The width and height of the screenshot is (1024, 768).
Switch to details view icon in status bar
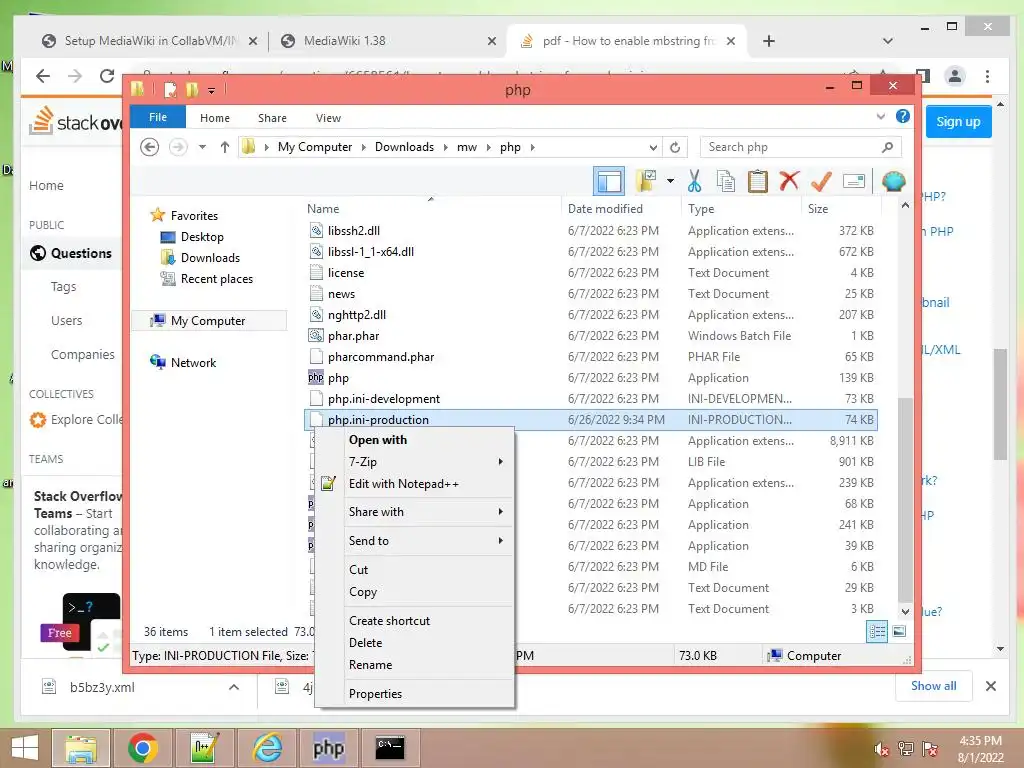click(876, 631)
